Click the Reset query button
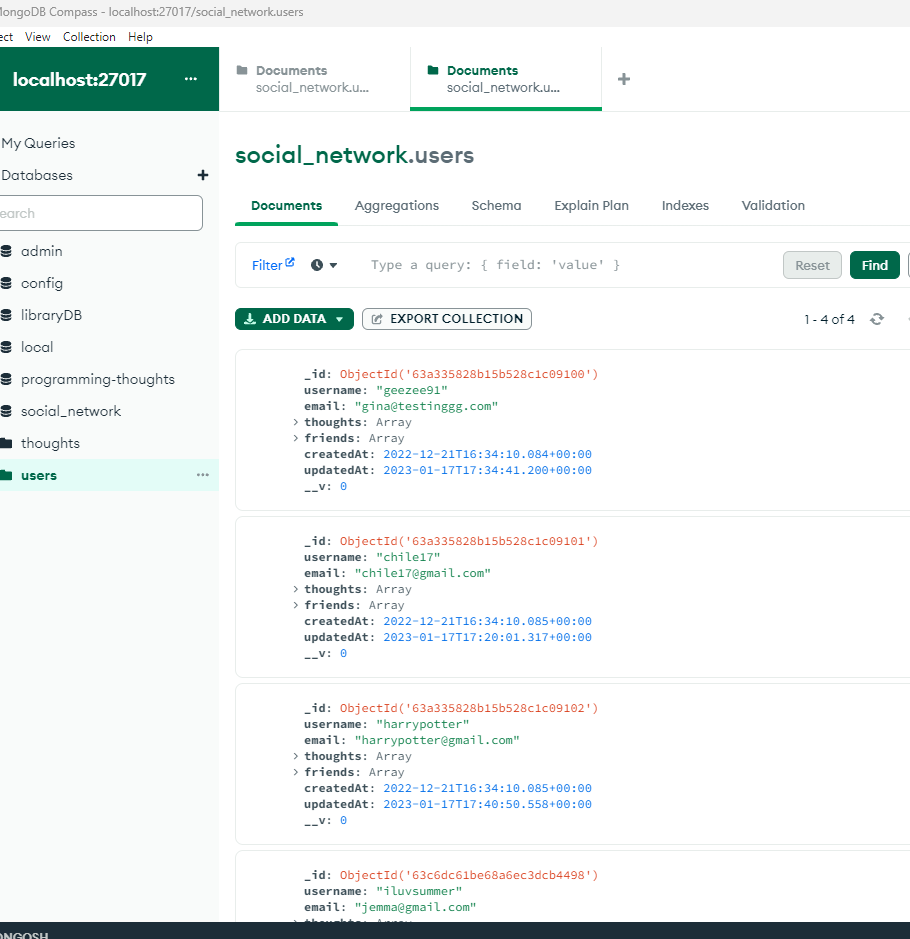The height and width of the screenshot is (939, 910). [x=812, y=265]
